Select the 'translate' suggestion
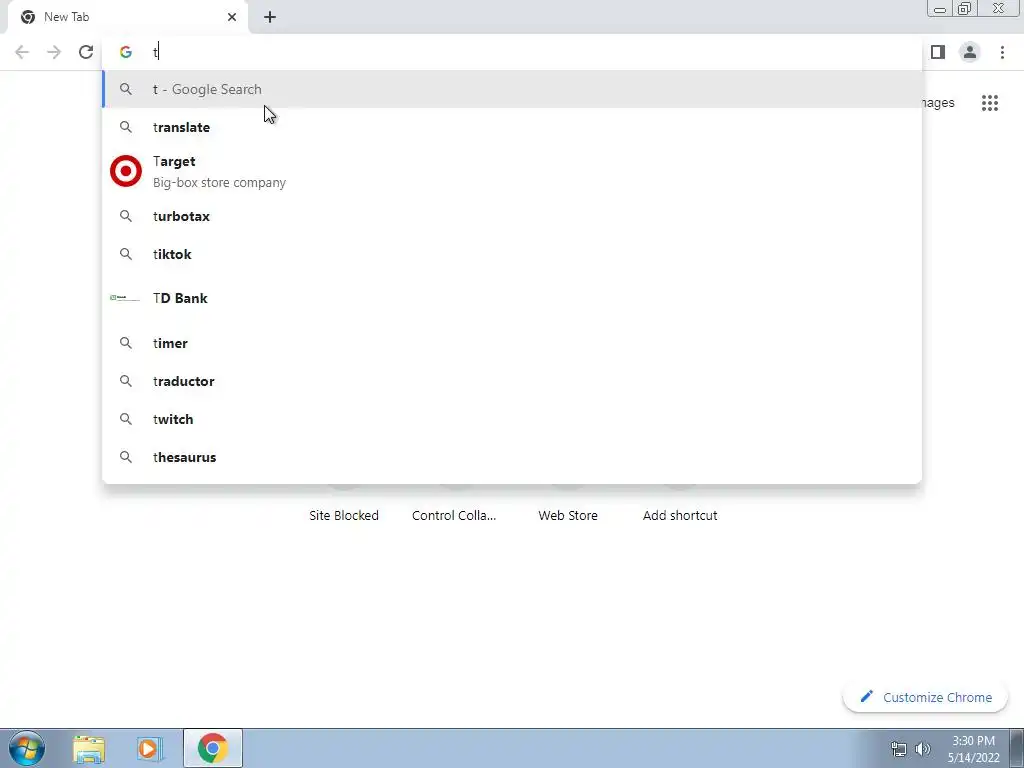 click(x=512, y=127)
